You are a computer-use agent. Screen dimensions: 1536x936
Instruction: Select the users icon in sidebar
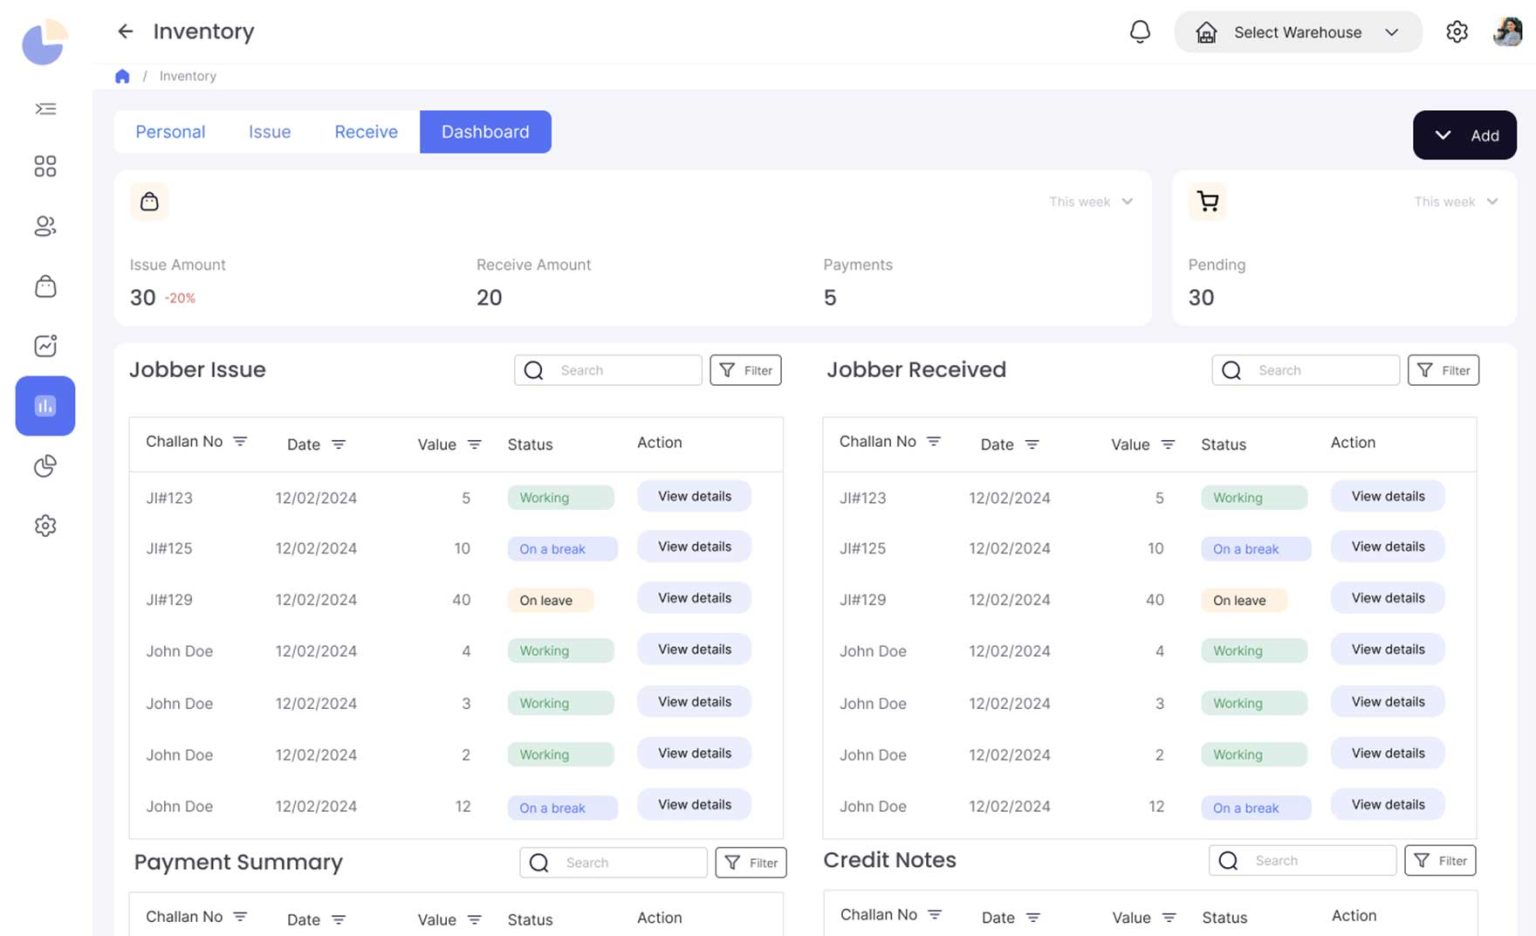[44, 226]
